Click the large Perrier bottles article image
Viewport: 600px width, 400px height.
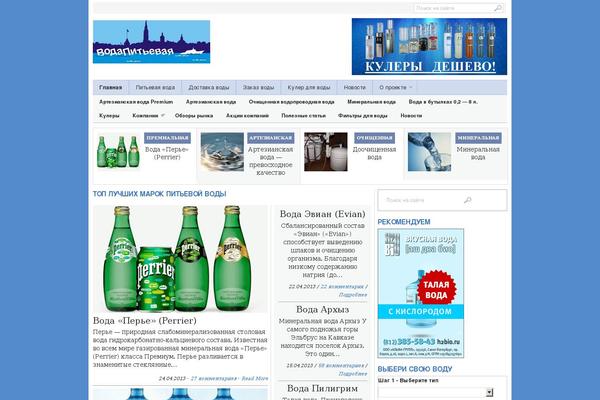point(180,259)
